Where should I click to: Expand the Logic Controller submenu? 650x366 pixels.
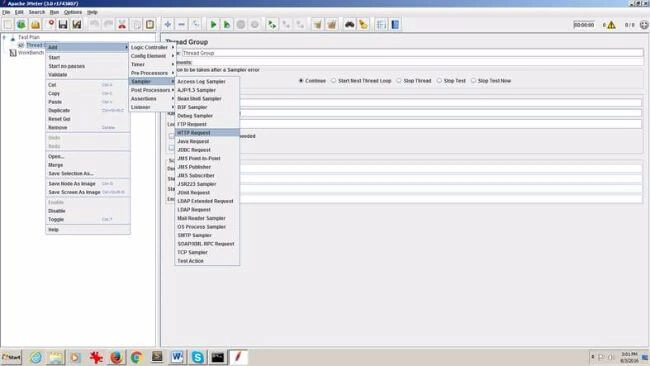(152, 47)
